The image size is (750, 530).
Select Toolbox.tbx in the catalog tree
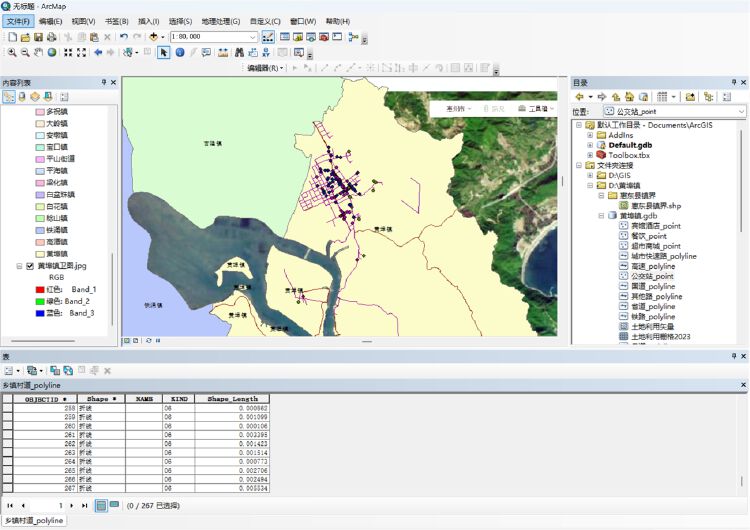[x=629, y=155]
